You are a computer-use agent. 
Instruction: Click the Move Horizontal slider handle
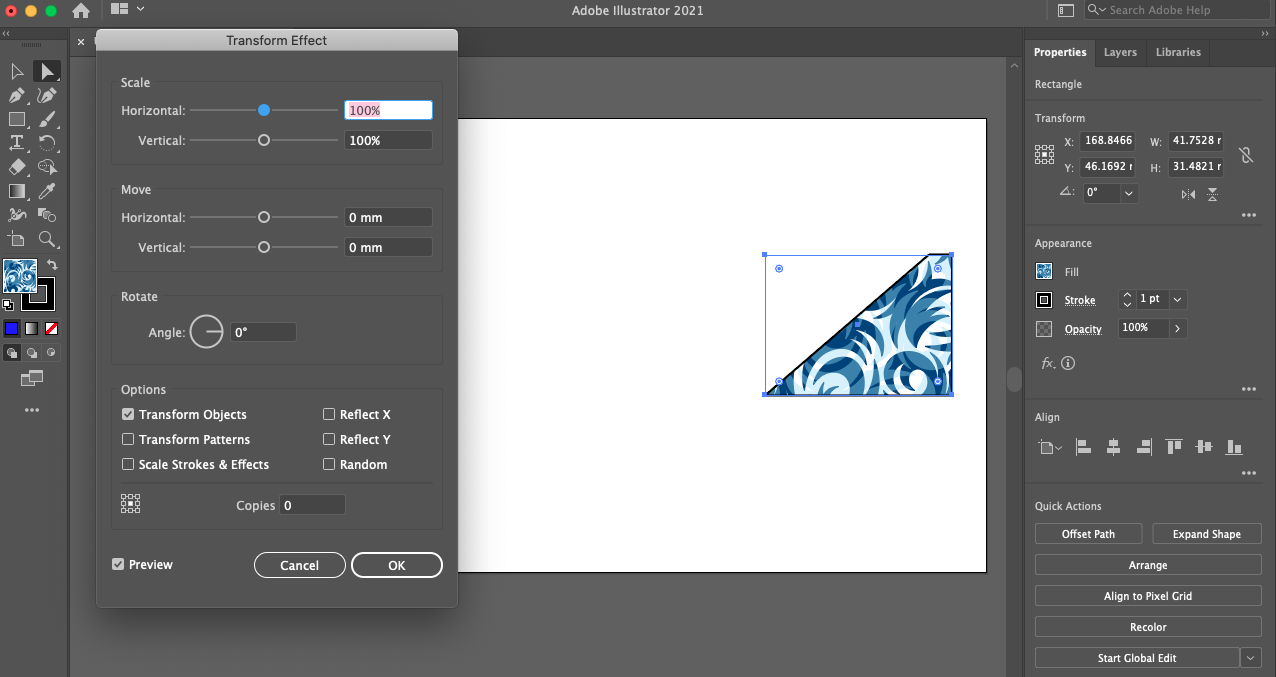click(x=264, y=217)
